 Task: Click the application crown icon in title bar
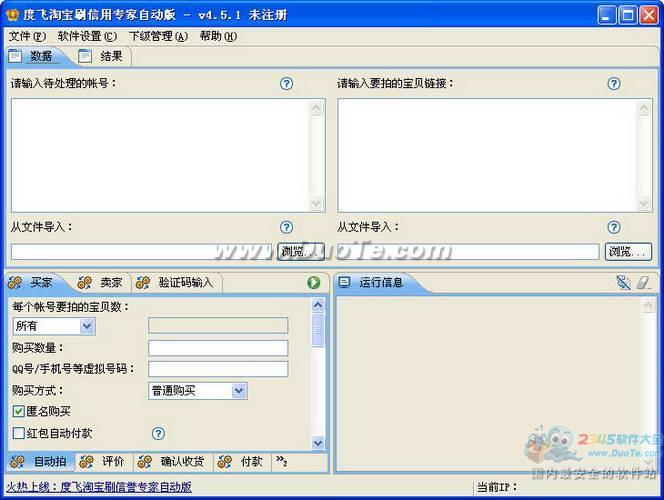13,14
